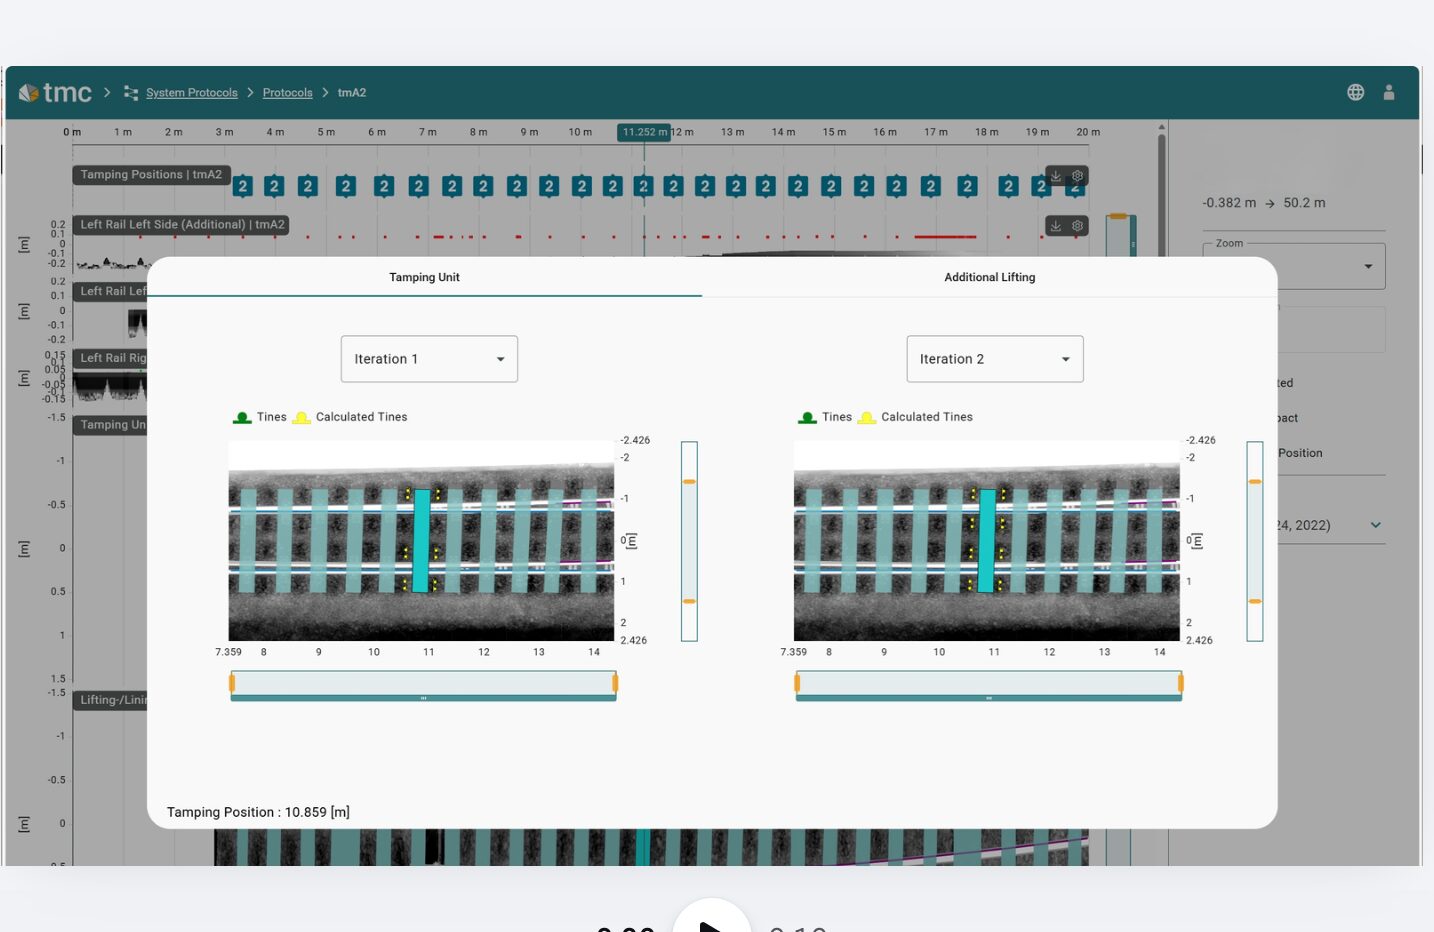The image size is (1434, 932).
Task: Open settings gear for Tamping Positions track
Action: [x=1077, y=176]
